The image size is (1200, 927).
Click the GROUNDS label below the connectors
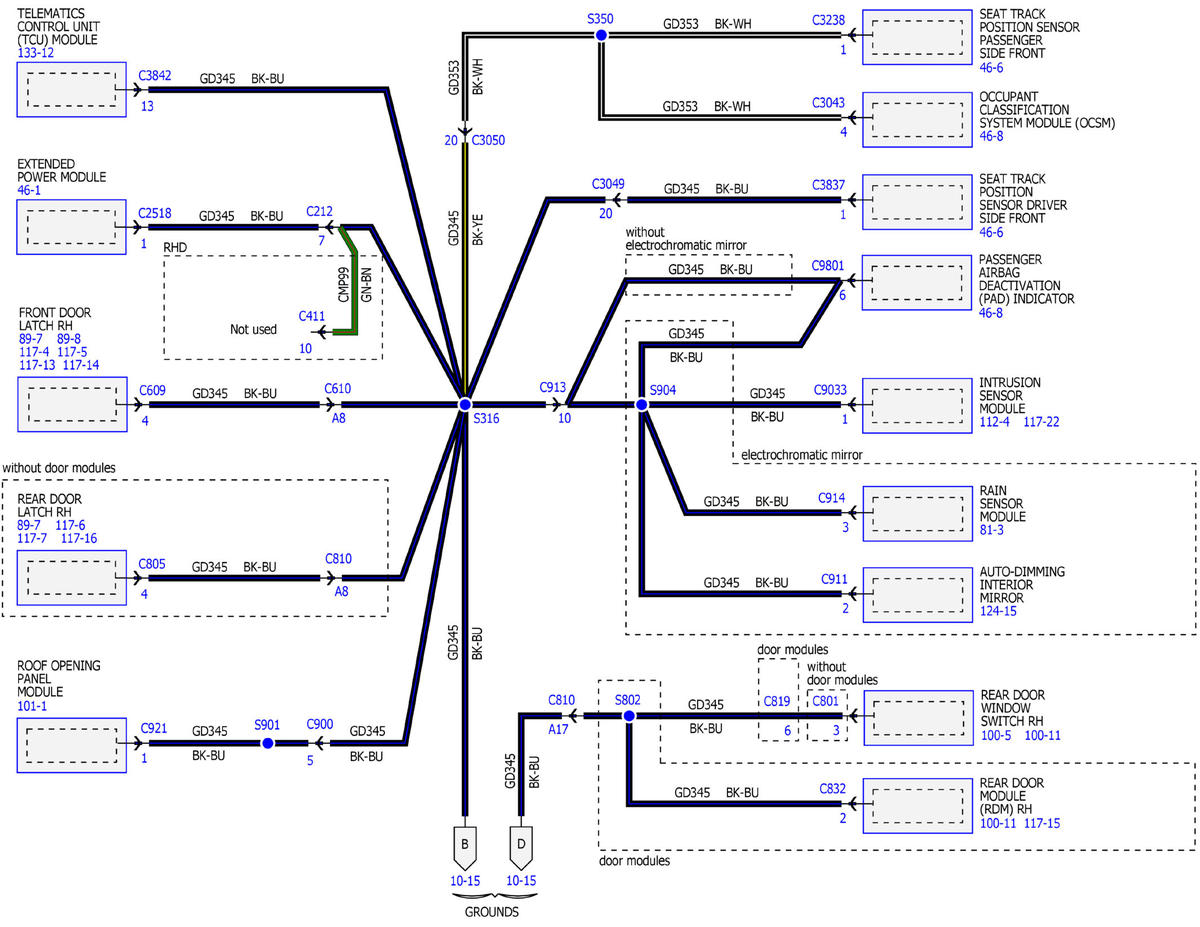point(491,912)
